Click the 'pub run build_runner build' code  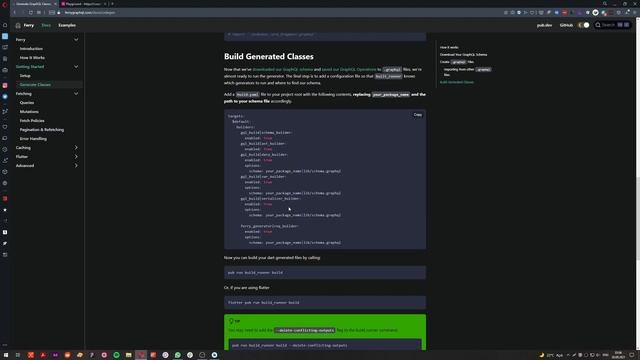pos(255,273)
